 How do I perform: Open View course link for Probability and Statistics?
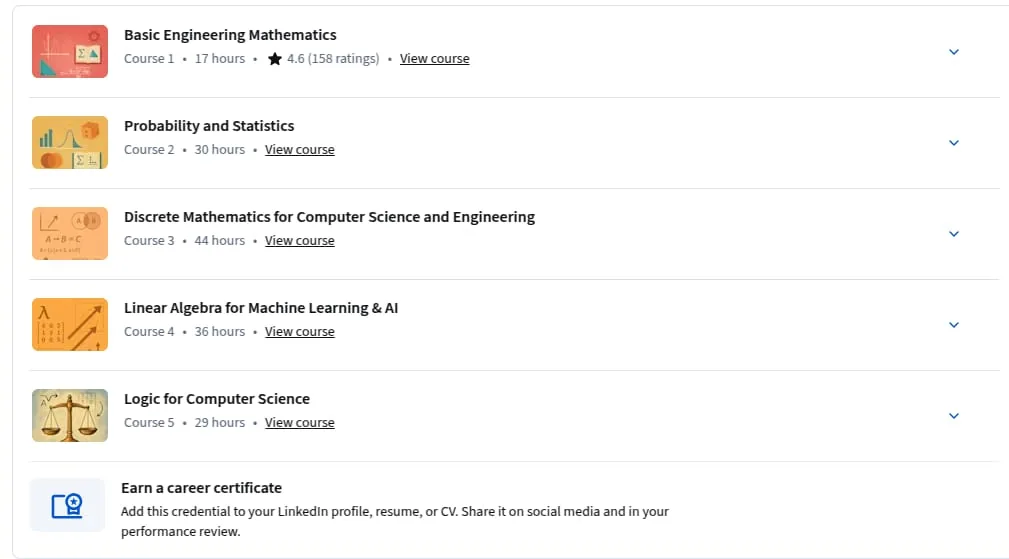(x=300, y=149)
